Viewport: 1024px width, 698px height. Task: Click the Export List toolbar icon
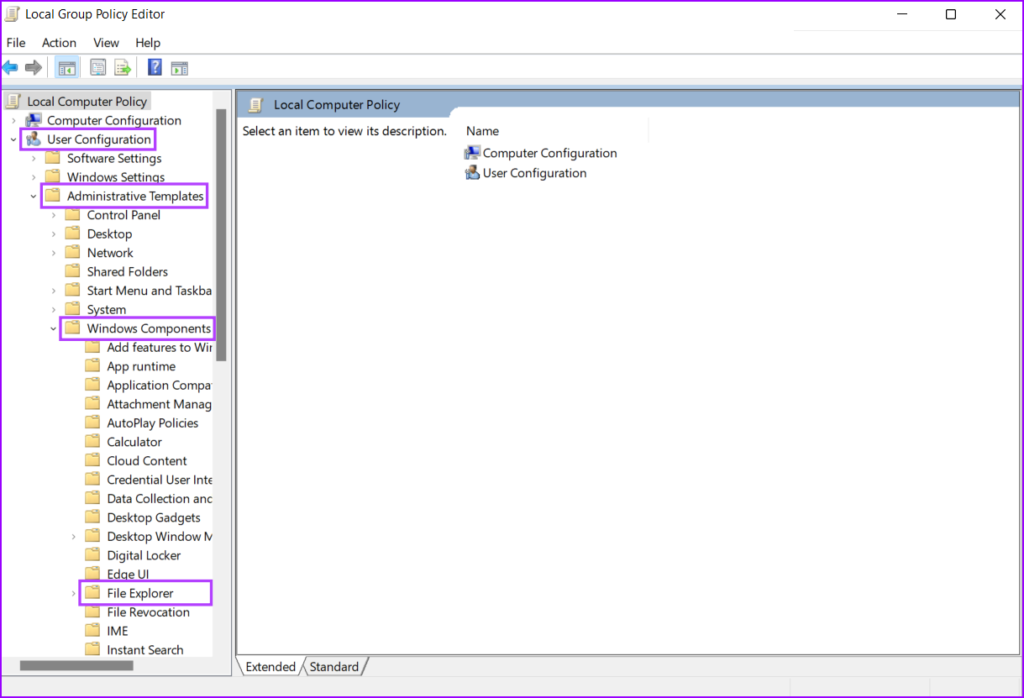click(x=122, y=67)
